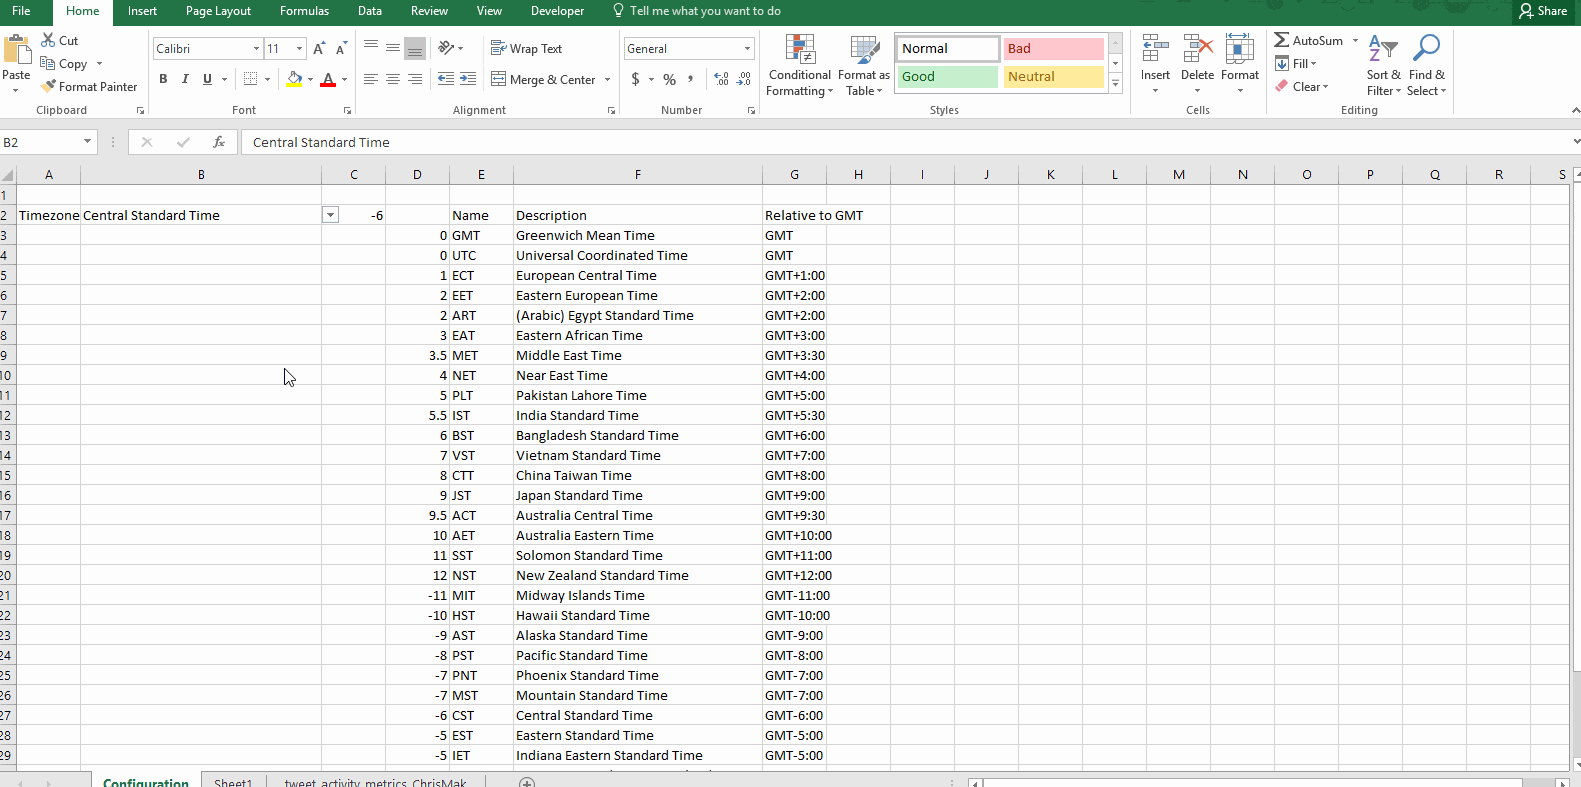Click the Copy icon
This screenshot has height=787, width=1581.
tap(48, 63)
